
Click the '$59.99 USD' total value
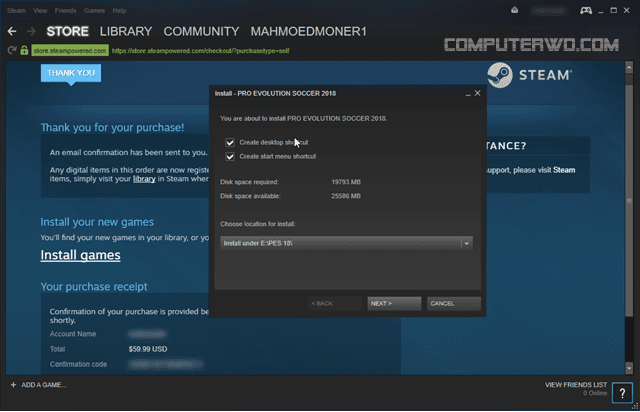148,349
